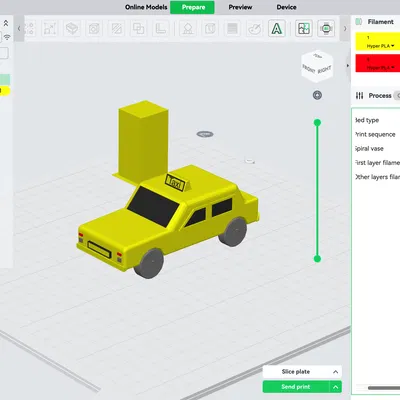Click the partially hidden Move tool icon

(29, 29)
